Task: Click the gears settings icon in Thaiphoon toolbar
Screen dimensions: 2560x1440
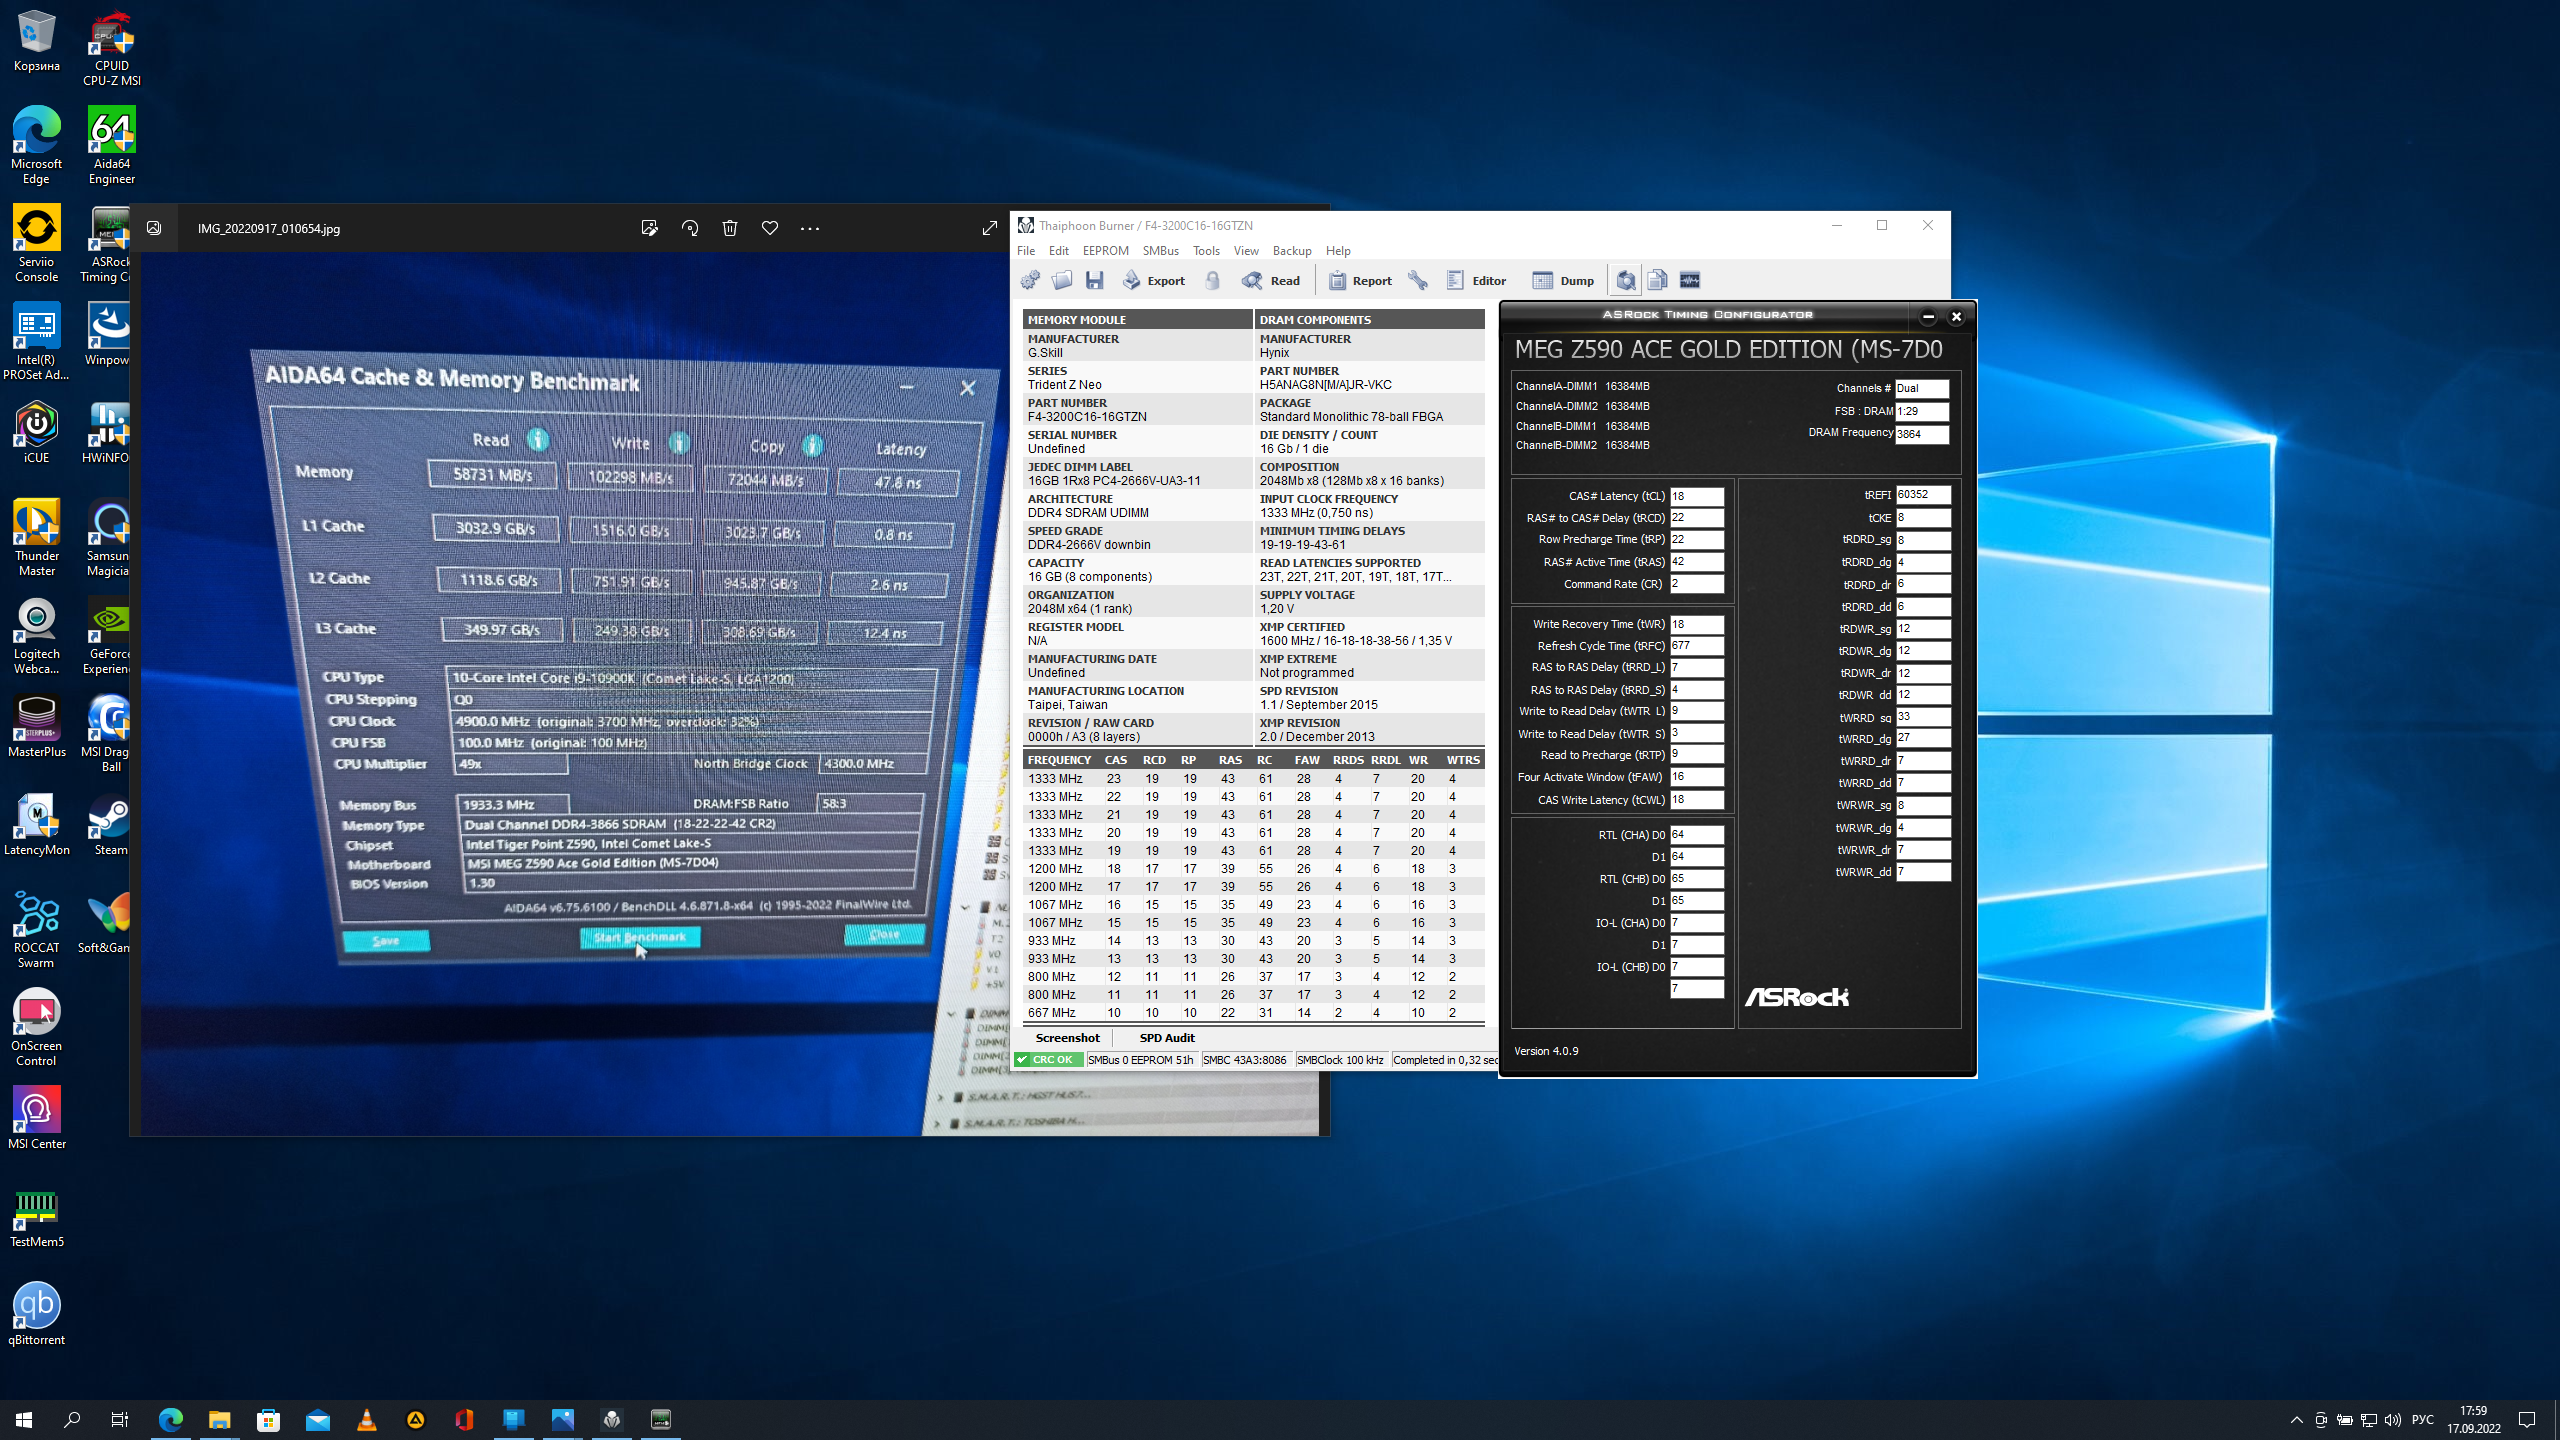Action: pyautogui.click(x=1030, y=281)
